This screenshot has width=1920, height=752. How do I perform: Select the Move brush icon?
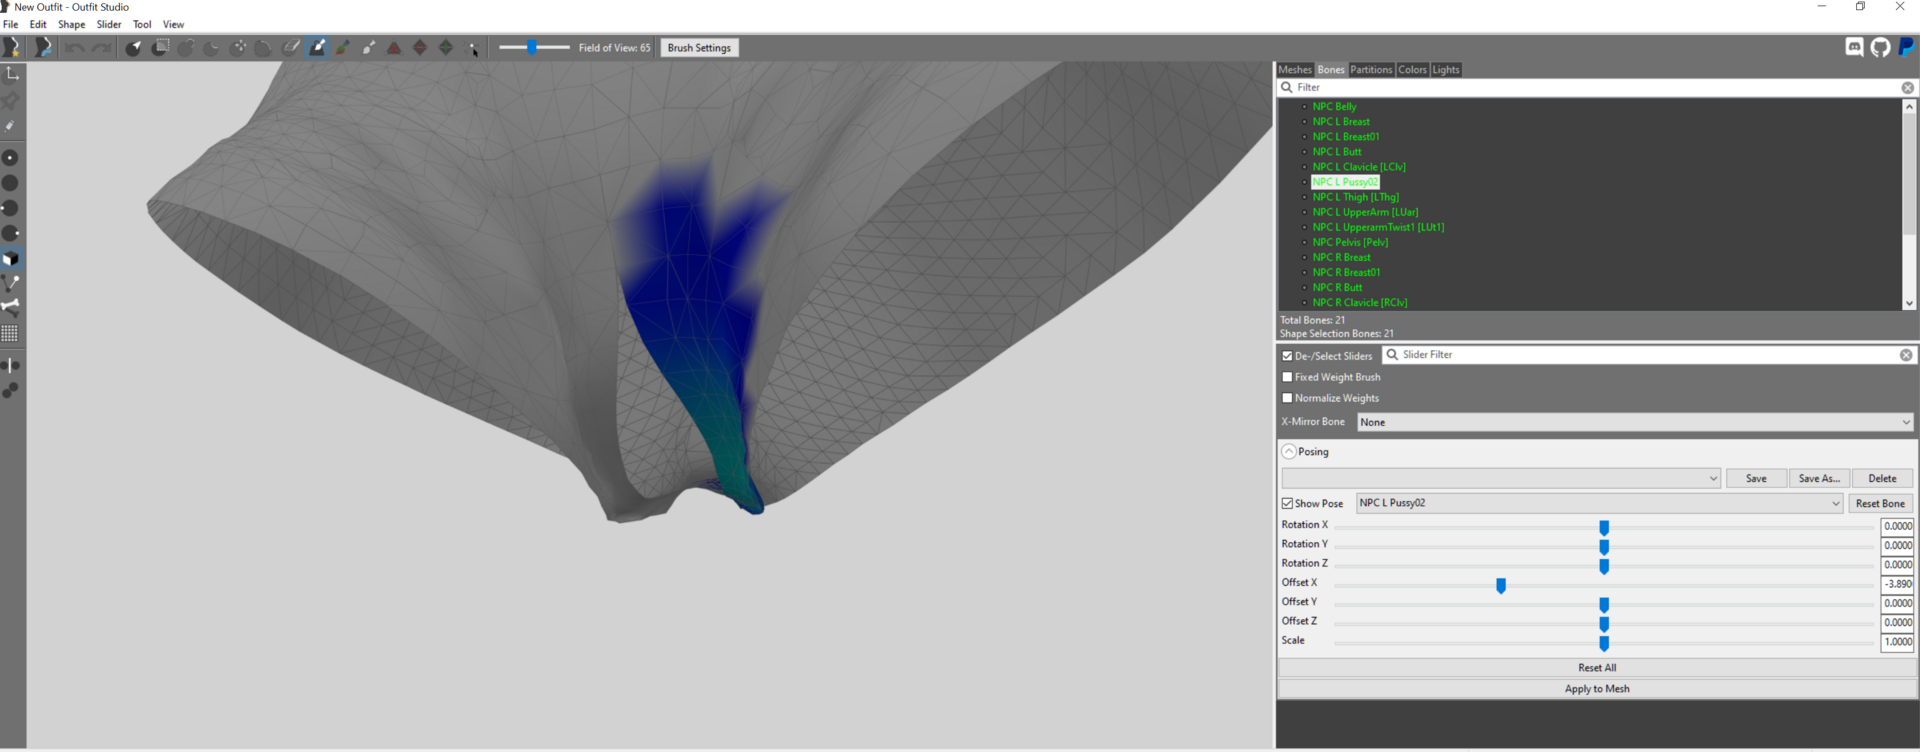238,47
